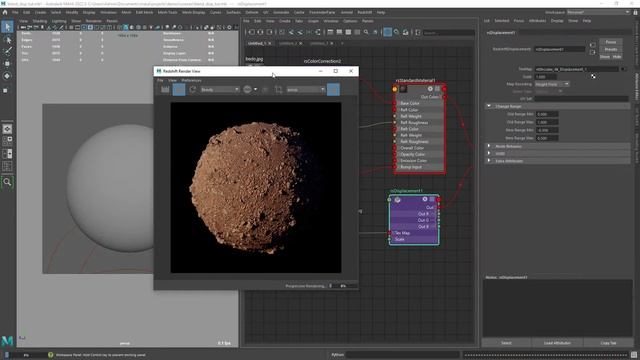This screenshot has height=360, width=640.
Task: Open the Workspace selector dropdown
Action: point(598,13)
